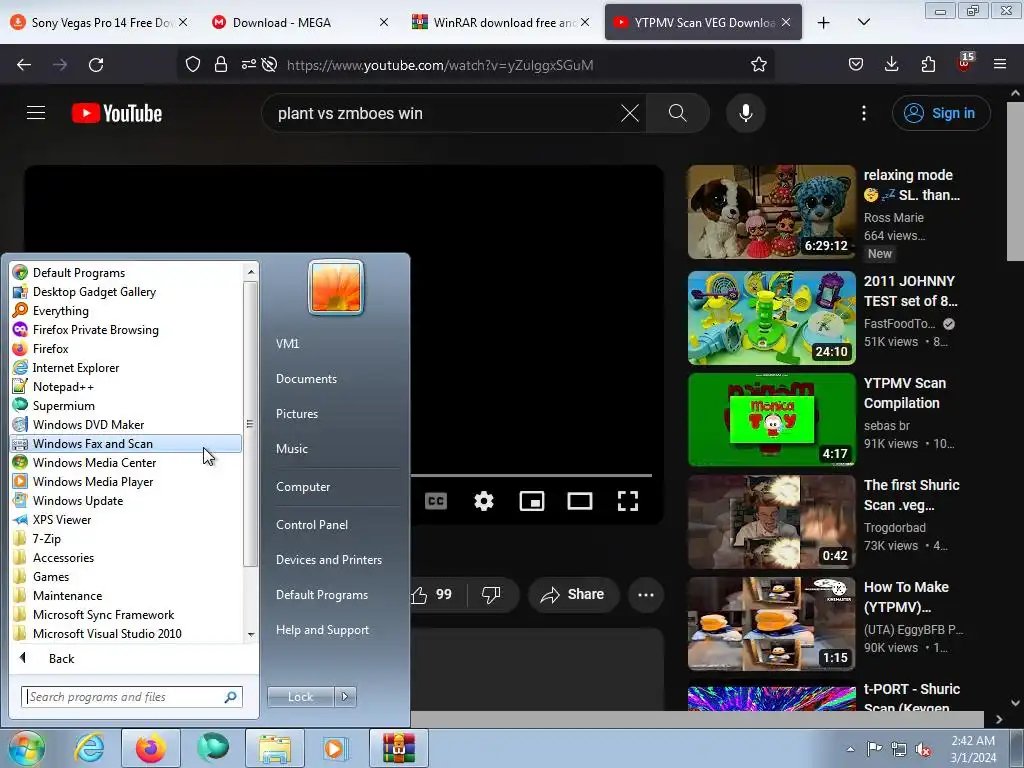Open Windows Media Player taskbar icon
Screen dimensions: 1024x768
336,748
